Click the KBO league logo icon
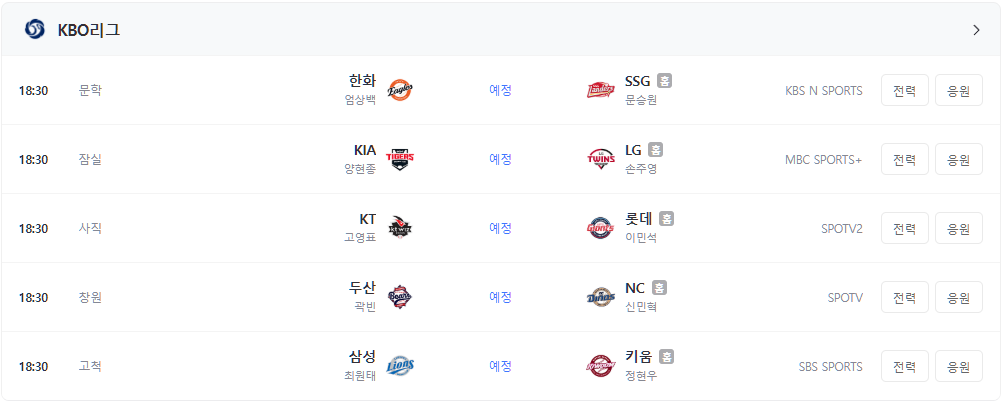 (x=35, y=30)
